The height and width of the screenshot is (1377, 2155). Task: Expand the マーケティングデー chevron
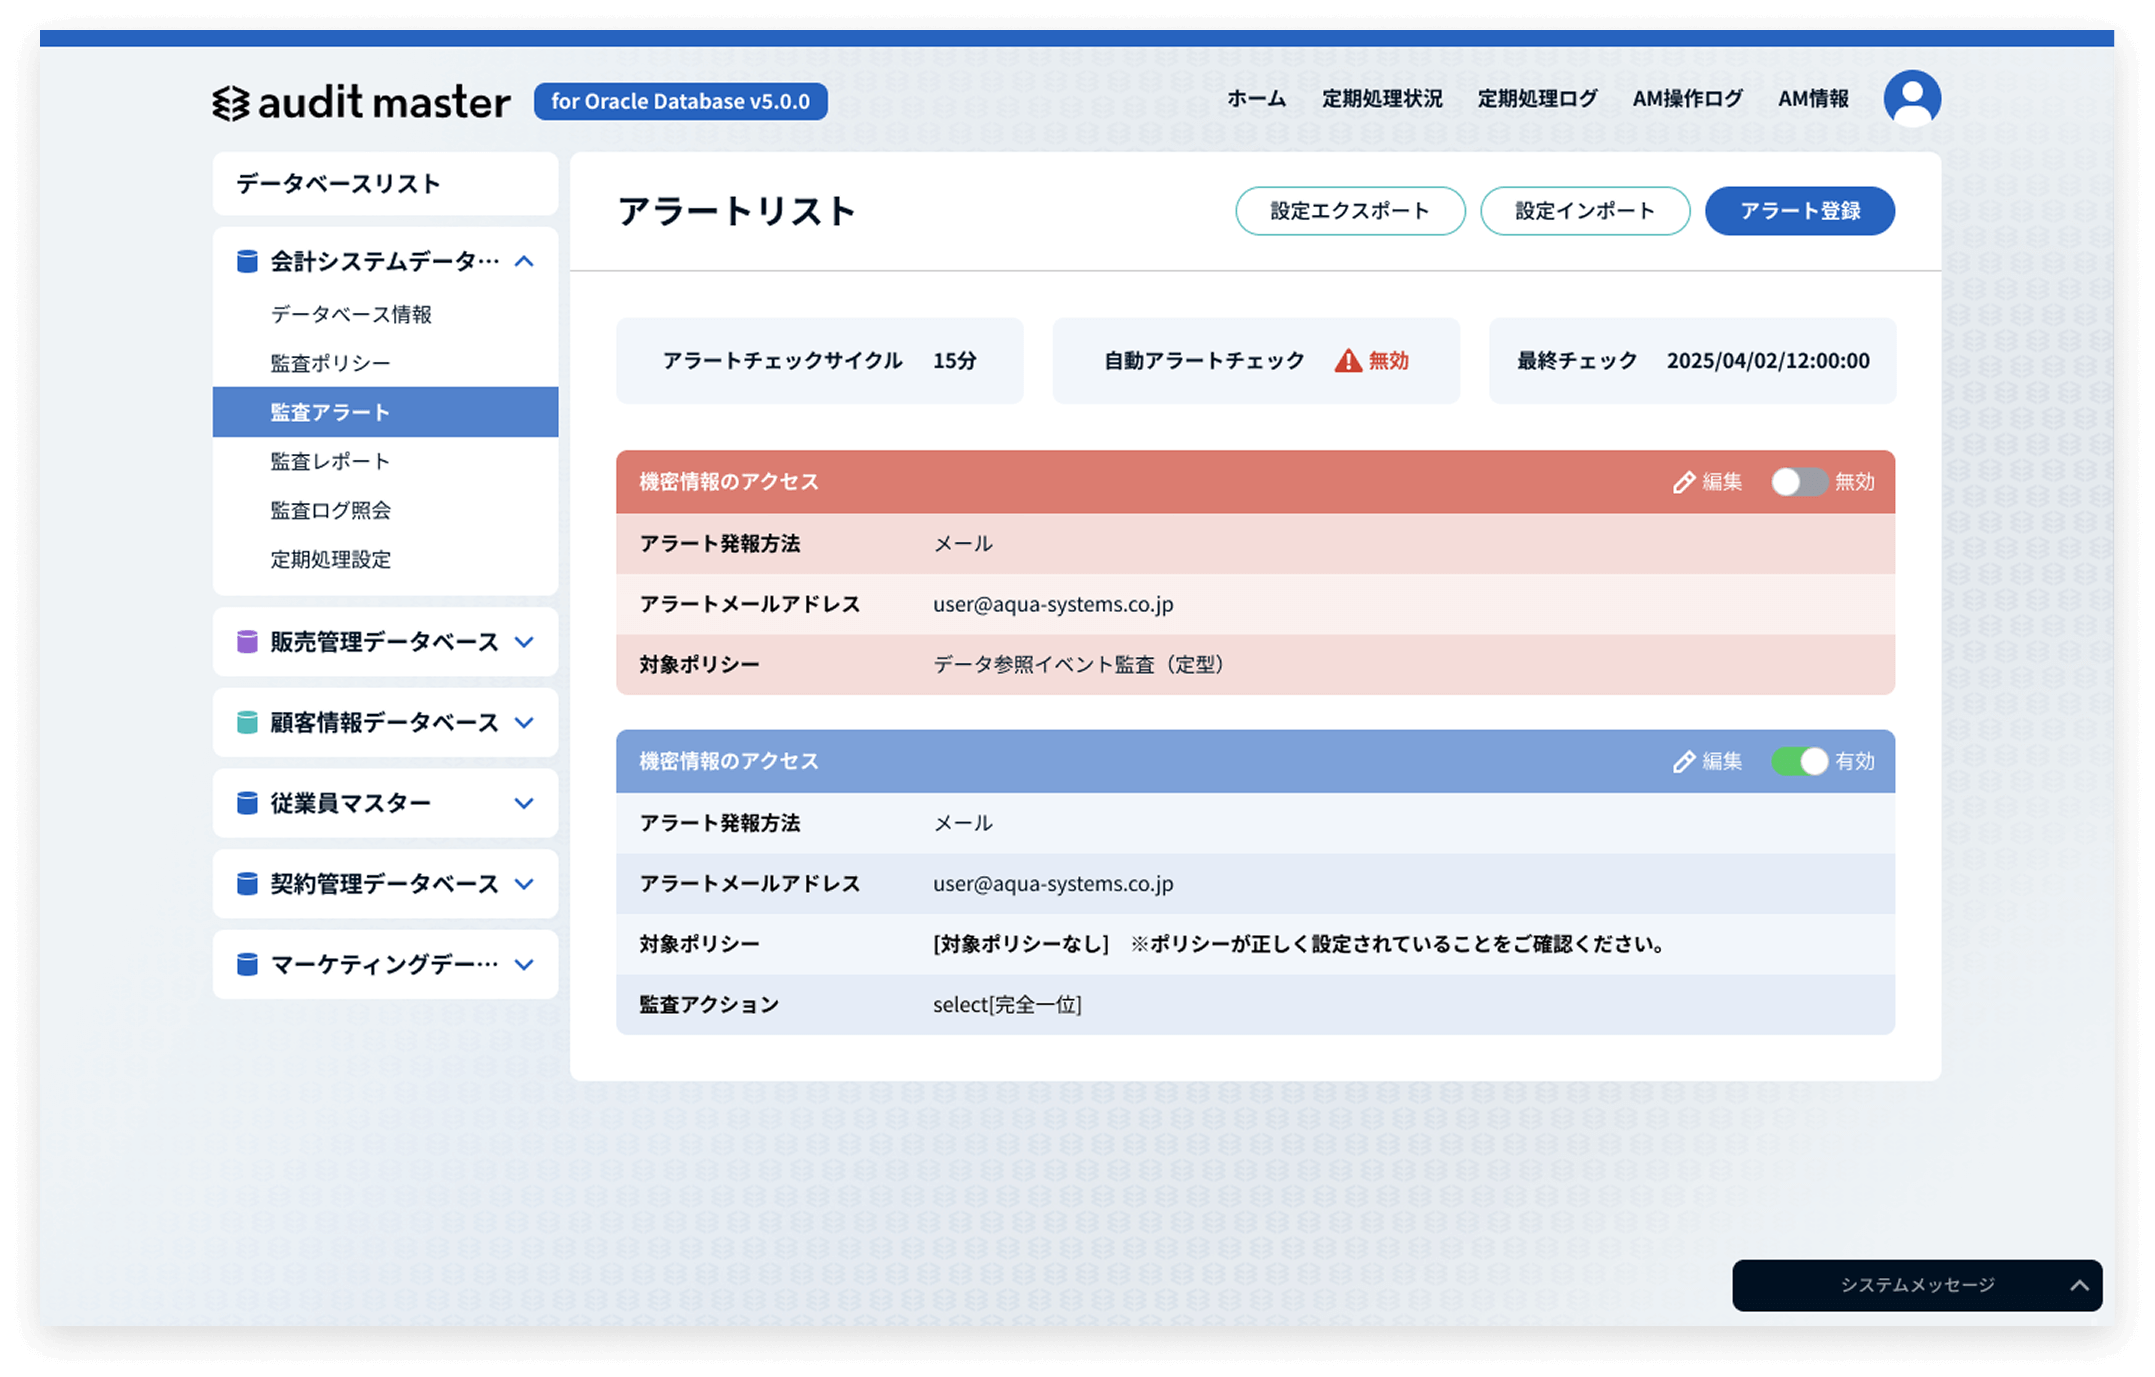coord(524,965)
